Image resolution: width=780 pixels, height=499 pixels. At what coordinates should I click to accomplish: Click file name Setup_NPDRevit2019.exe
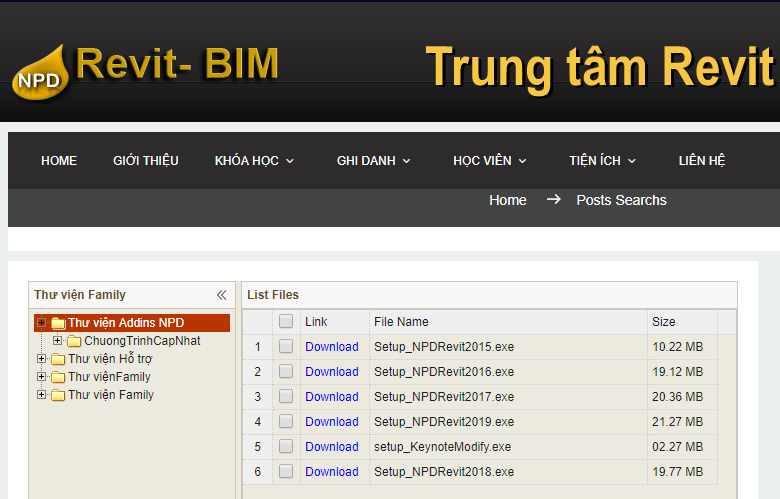click(x=444, y=421)
